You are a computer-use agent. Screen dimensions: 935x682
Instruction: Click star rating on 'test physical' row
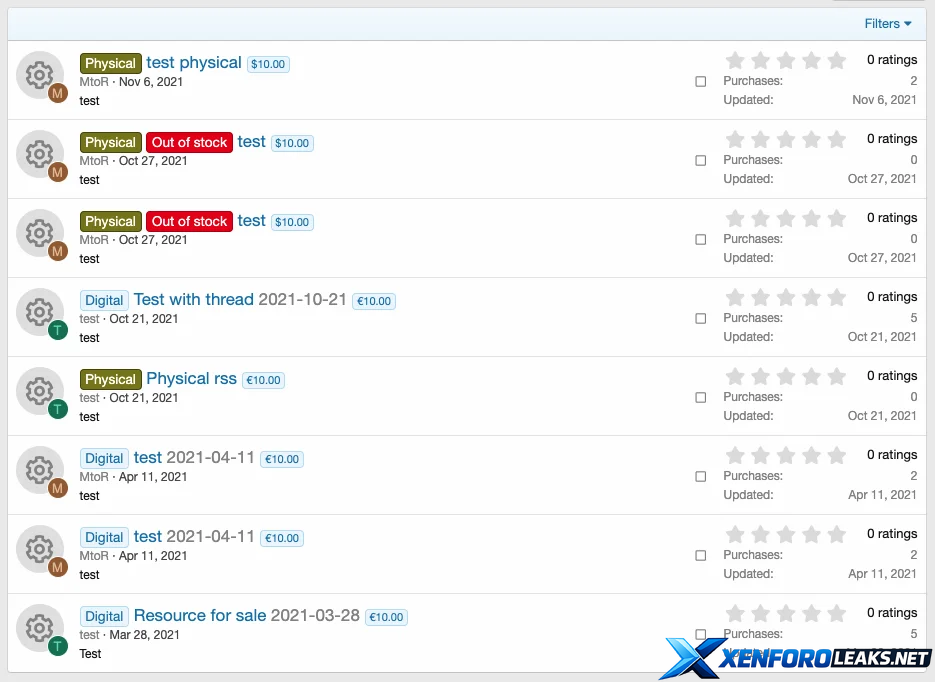coord(786,61)
